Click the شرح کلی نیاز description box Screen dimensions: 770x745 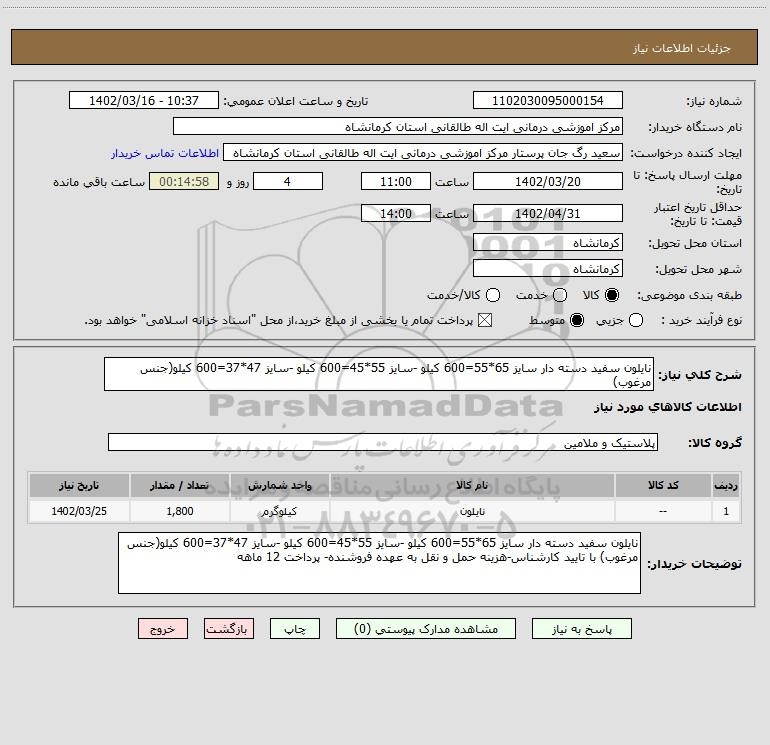click(379, 374)
